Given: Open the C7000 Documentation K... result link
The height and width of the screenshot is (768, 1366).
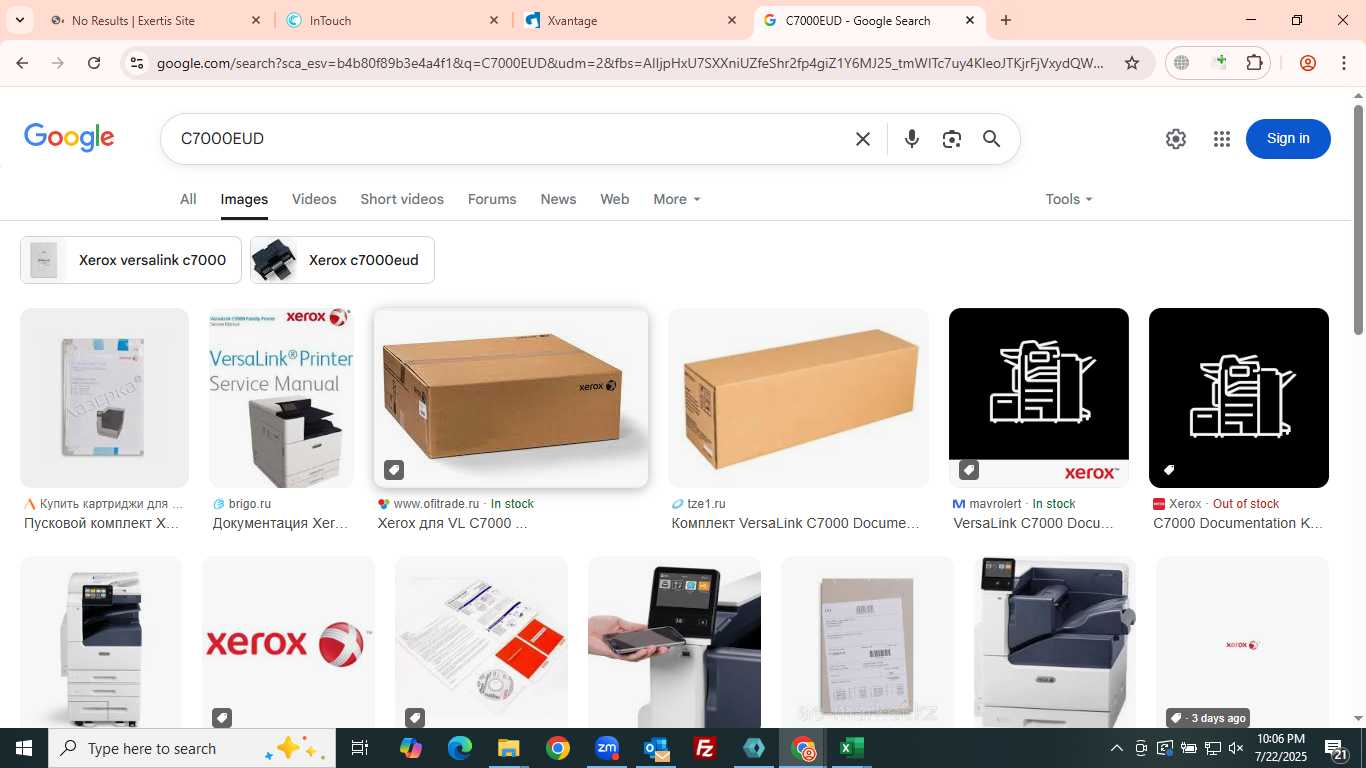Looking at the screenshot, I should 1238,523.
